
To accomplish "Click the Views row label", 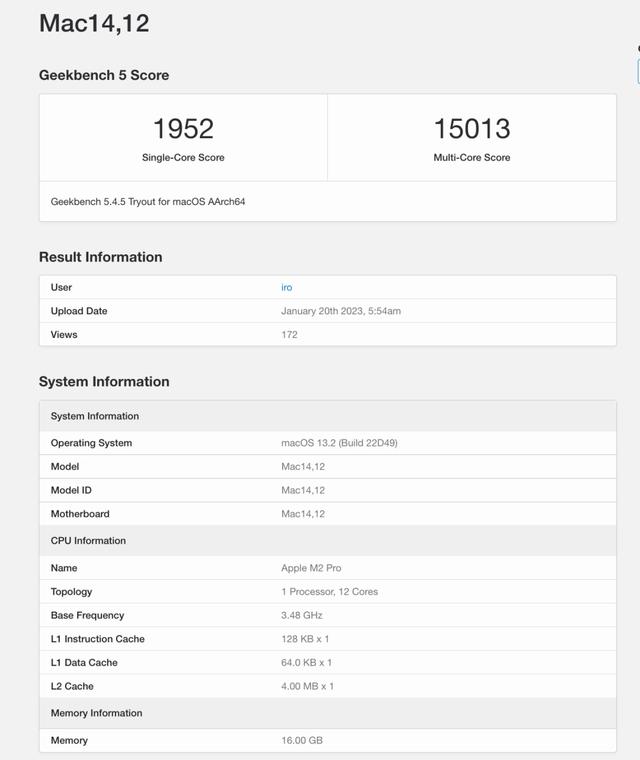I will point(64,334).
